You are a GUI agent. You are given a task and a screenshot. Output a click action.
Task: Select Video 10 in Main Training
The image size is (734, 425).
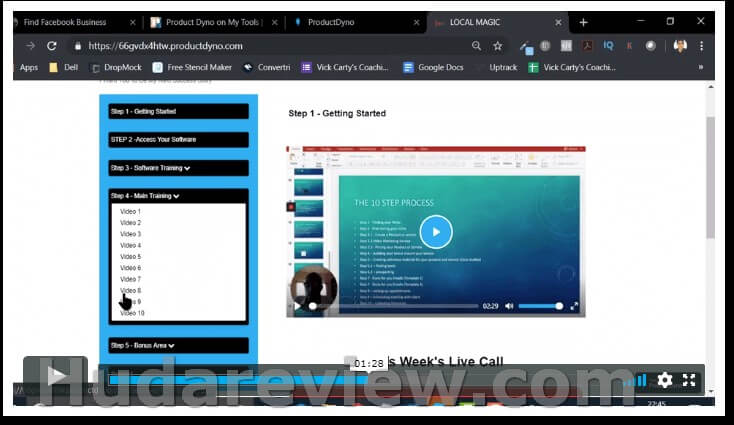(132, 313)
